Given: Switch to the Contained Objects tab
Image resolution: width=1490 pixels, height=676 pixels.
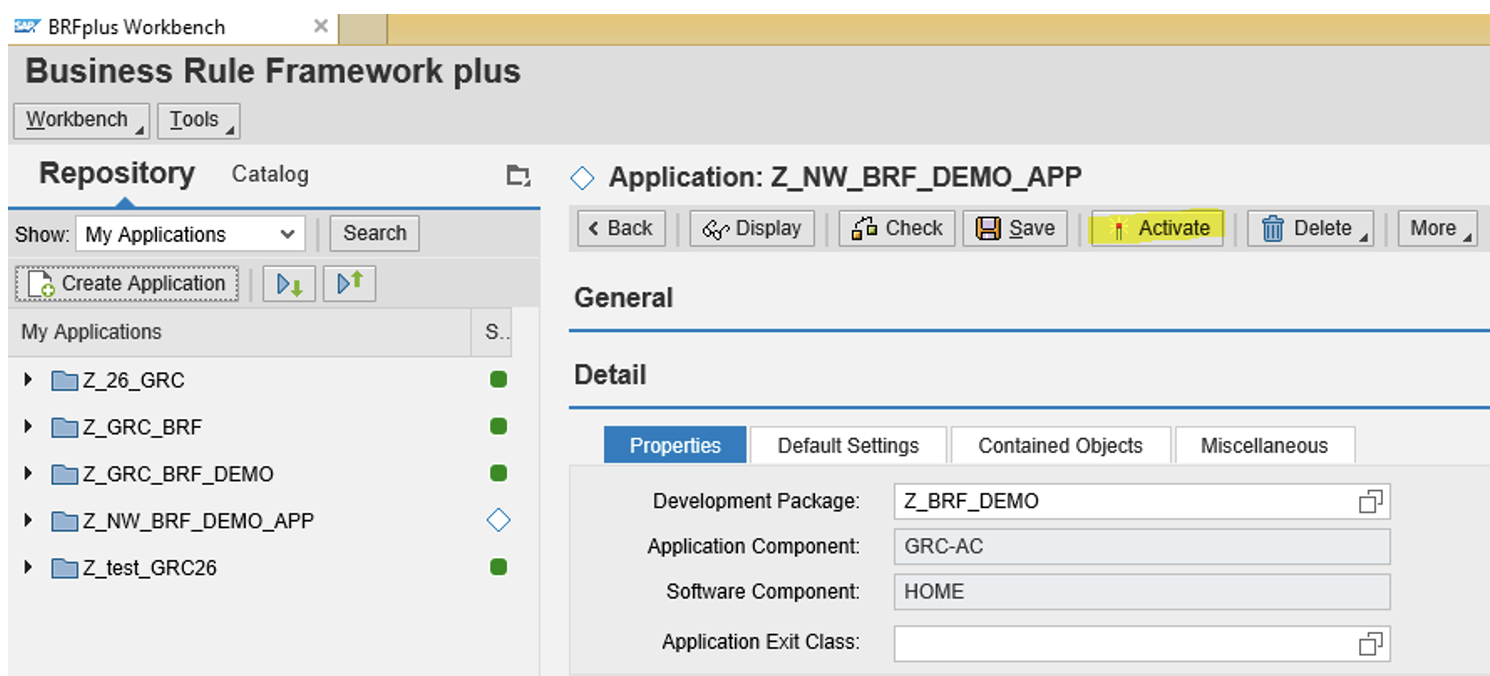Looking at the screenshot, I should click(1060, 445).
